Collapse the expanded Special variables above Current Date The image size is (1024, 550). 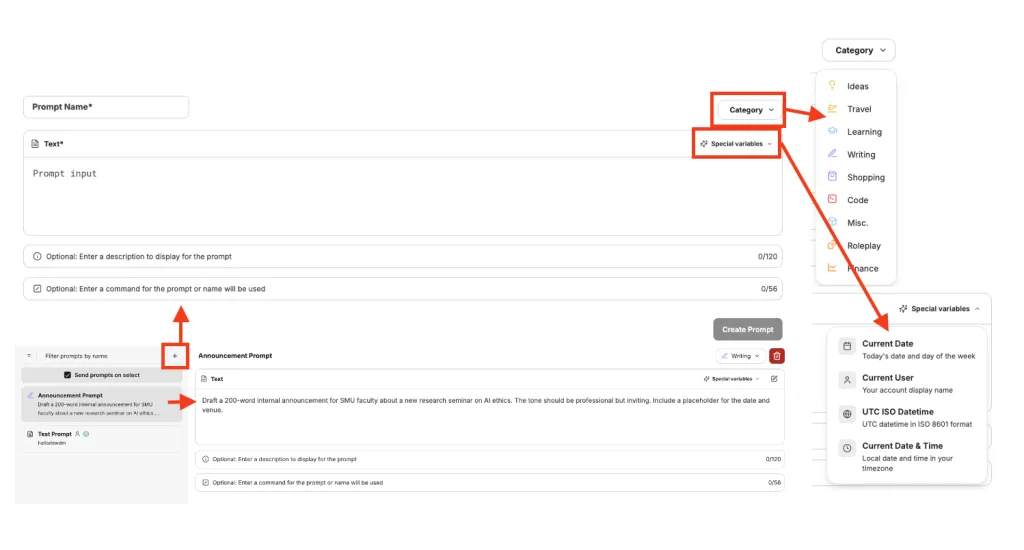point(940,308)
